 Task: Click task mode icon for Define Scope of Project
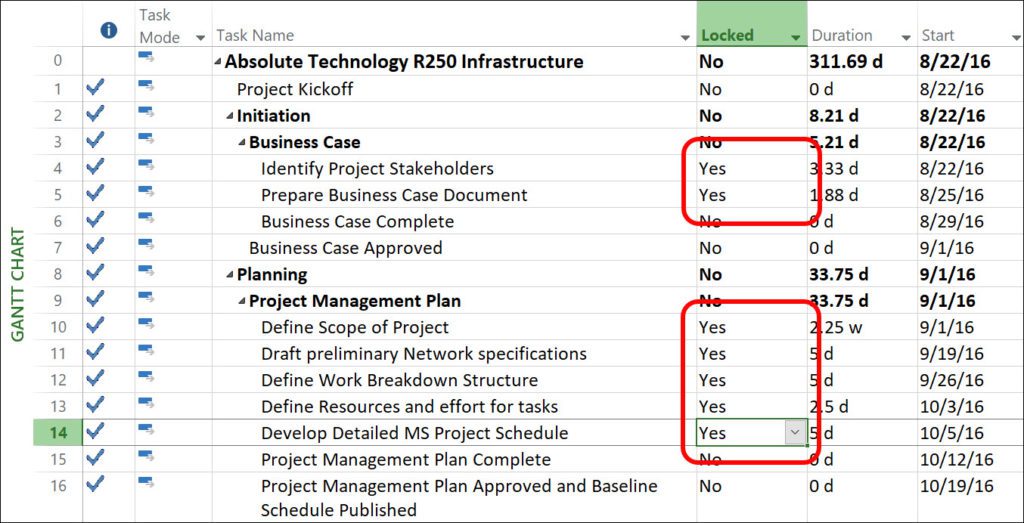[146, 323]
